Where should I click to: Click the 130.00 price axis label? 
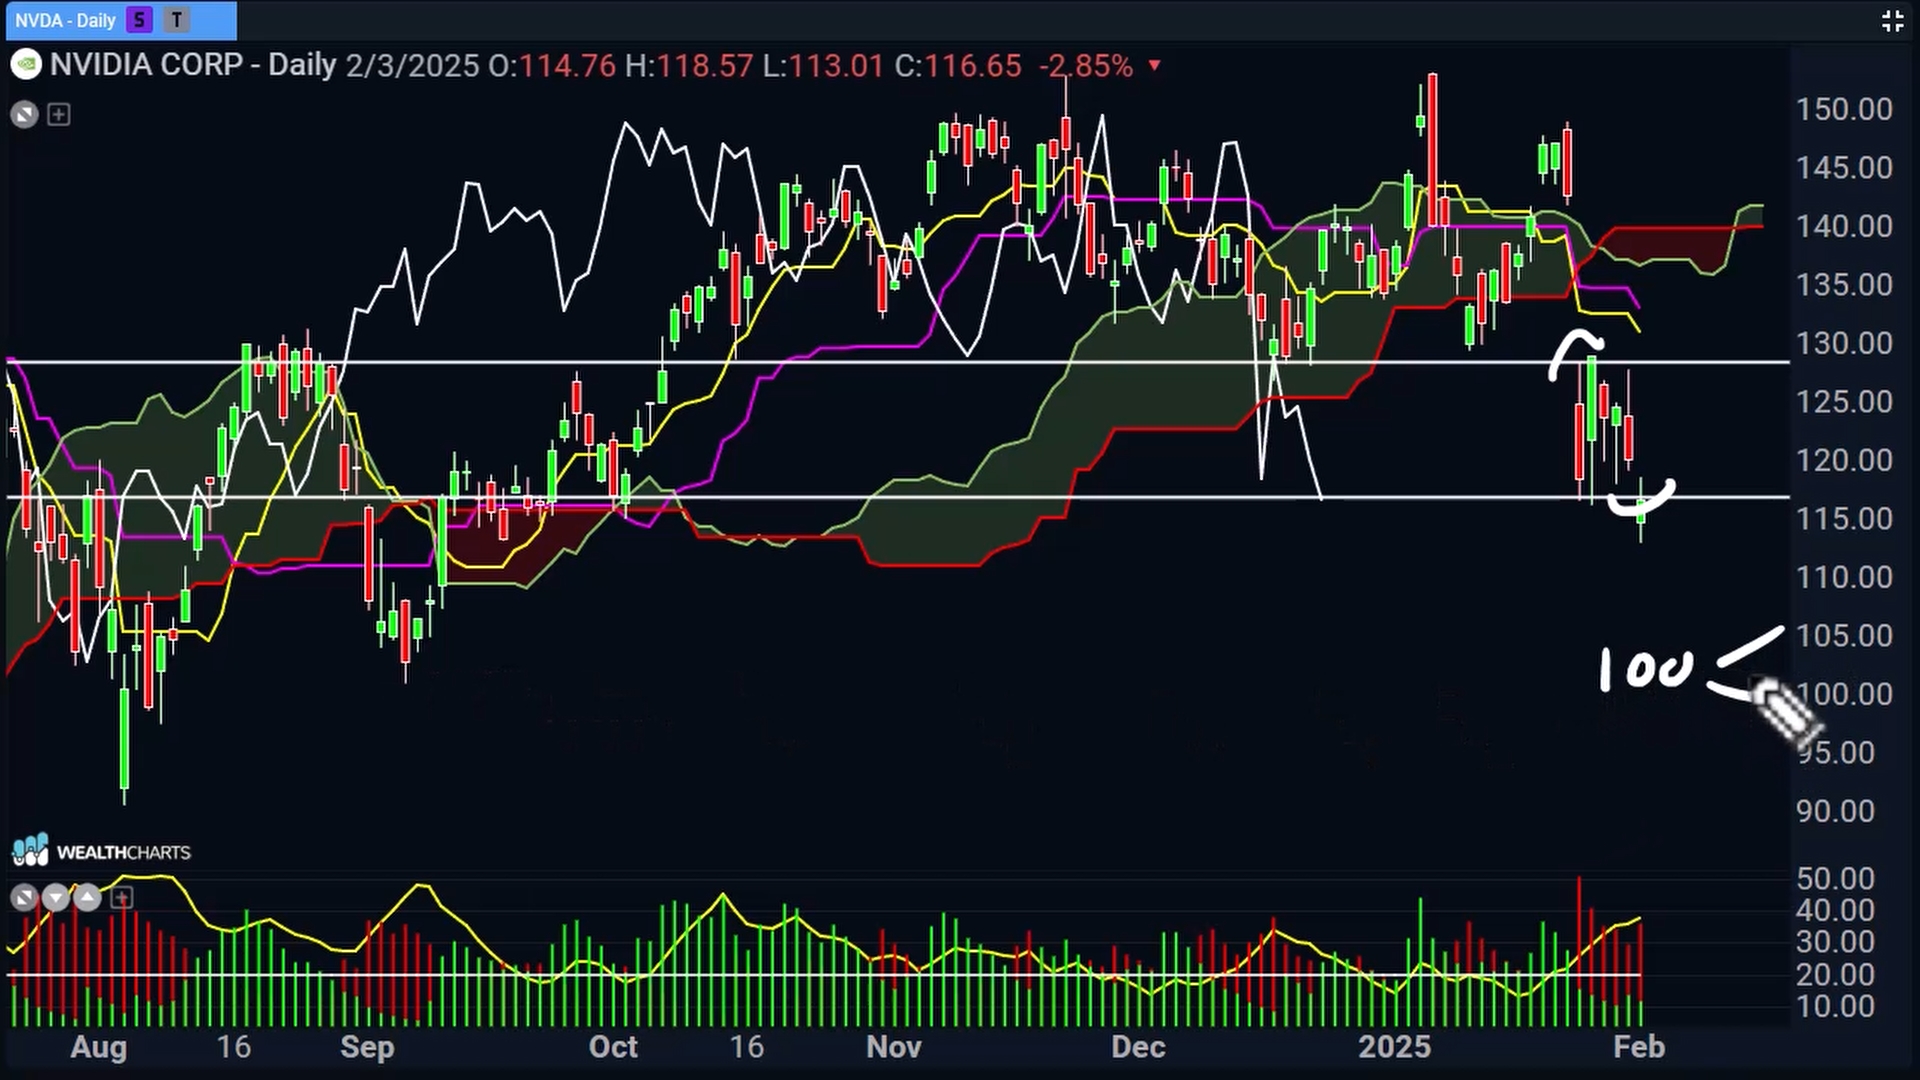1844,343
